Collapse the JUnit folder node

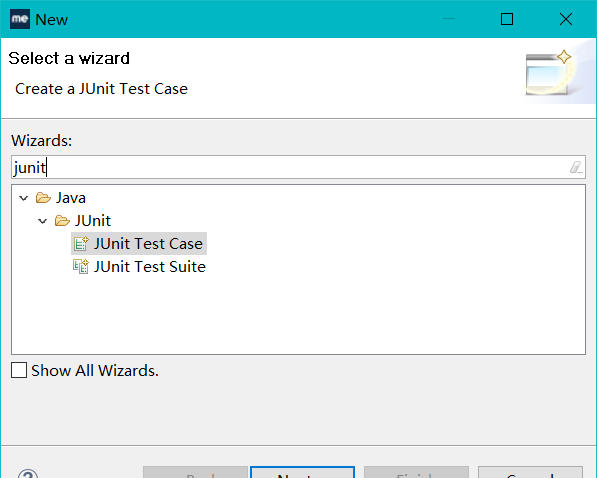(43, 221)
